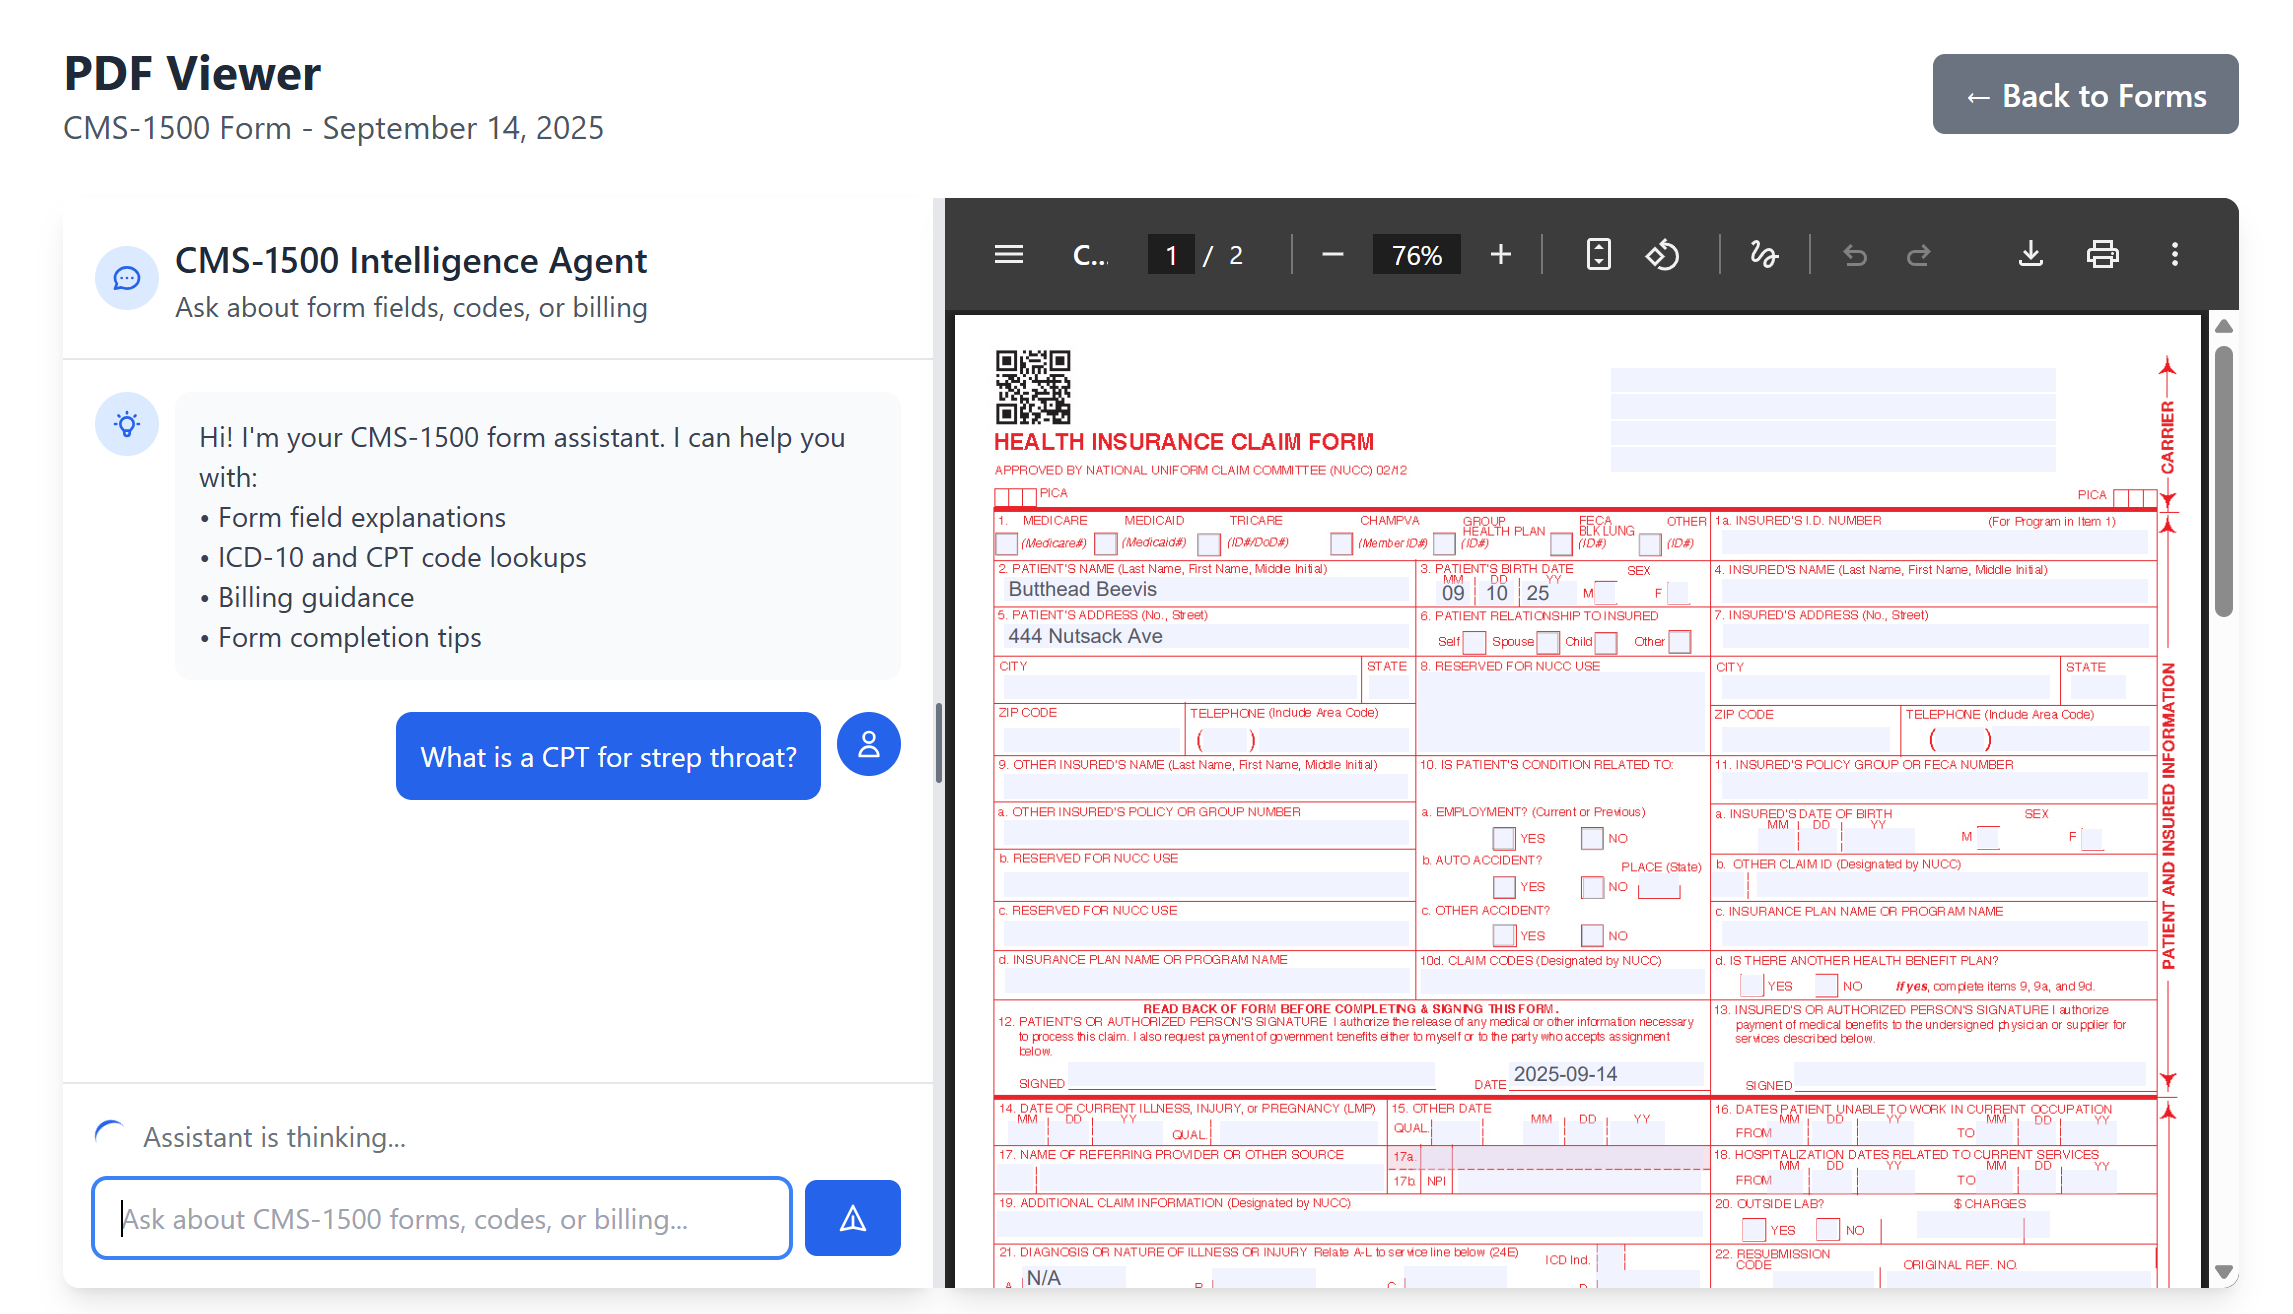This screenshot has width=2293, height=1314.
Task: Check the Medicare checkbox
Action: [1007, 544]
